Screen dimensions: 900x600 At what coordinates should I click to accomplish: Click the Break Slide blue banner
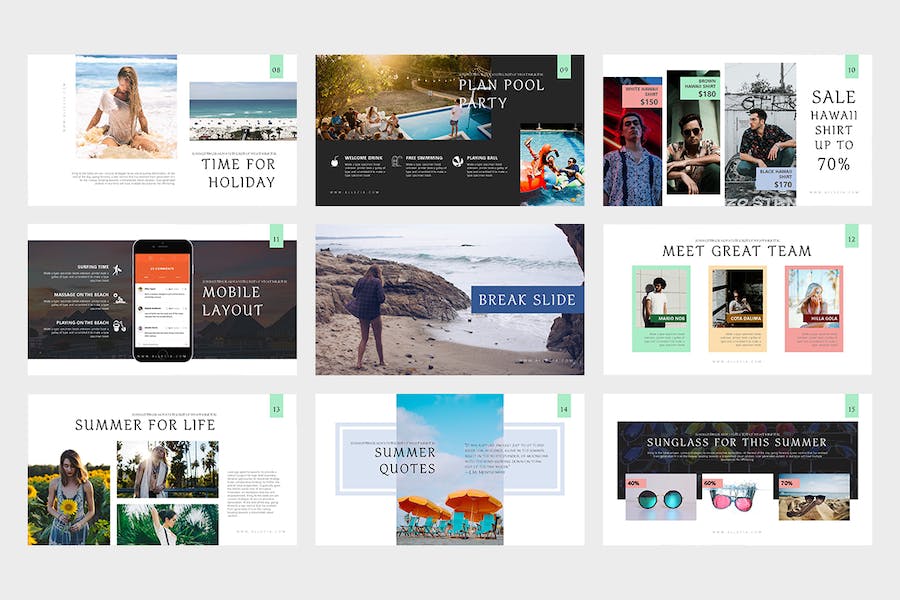pos(527,299)
